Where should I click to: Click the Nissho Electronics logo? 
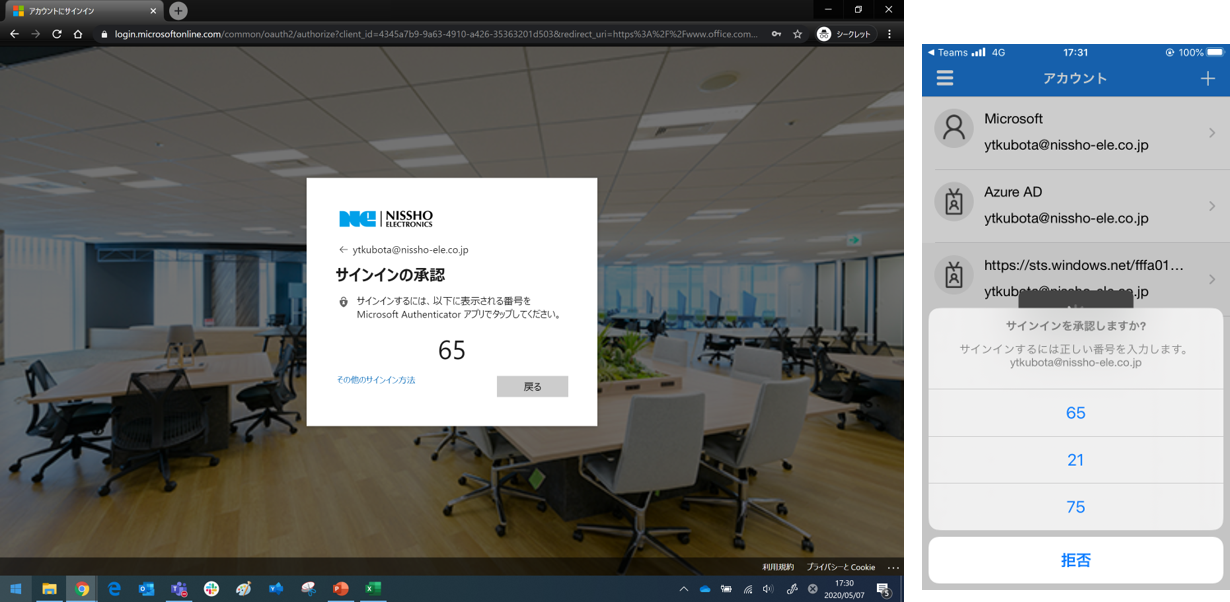[x=386, y=219]
